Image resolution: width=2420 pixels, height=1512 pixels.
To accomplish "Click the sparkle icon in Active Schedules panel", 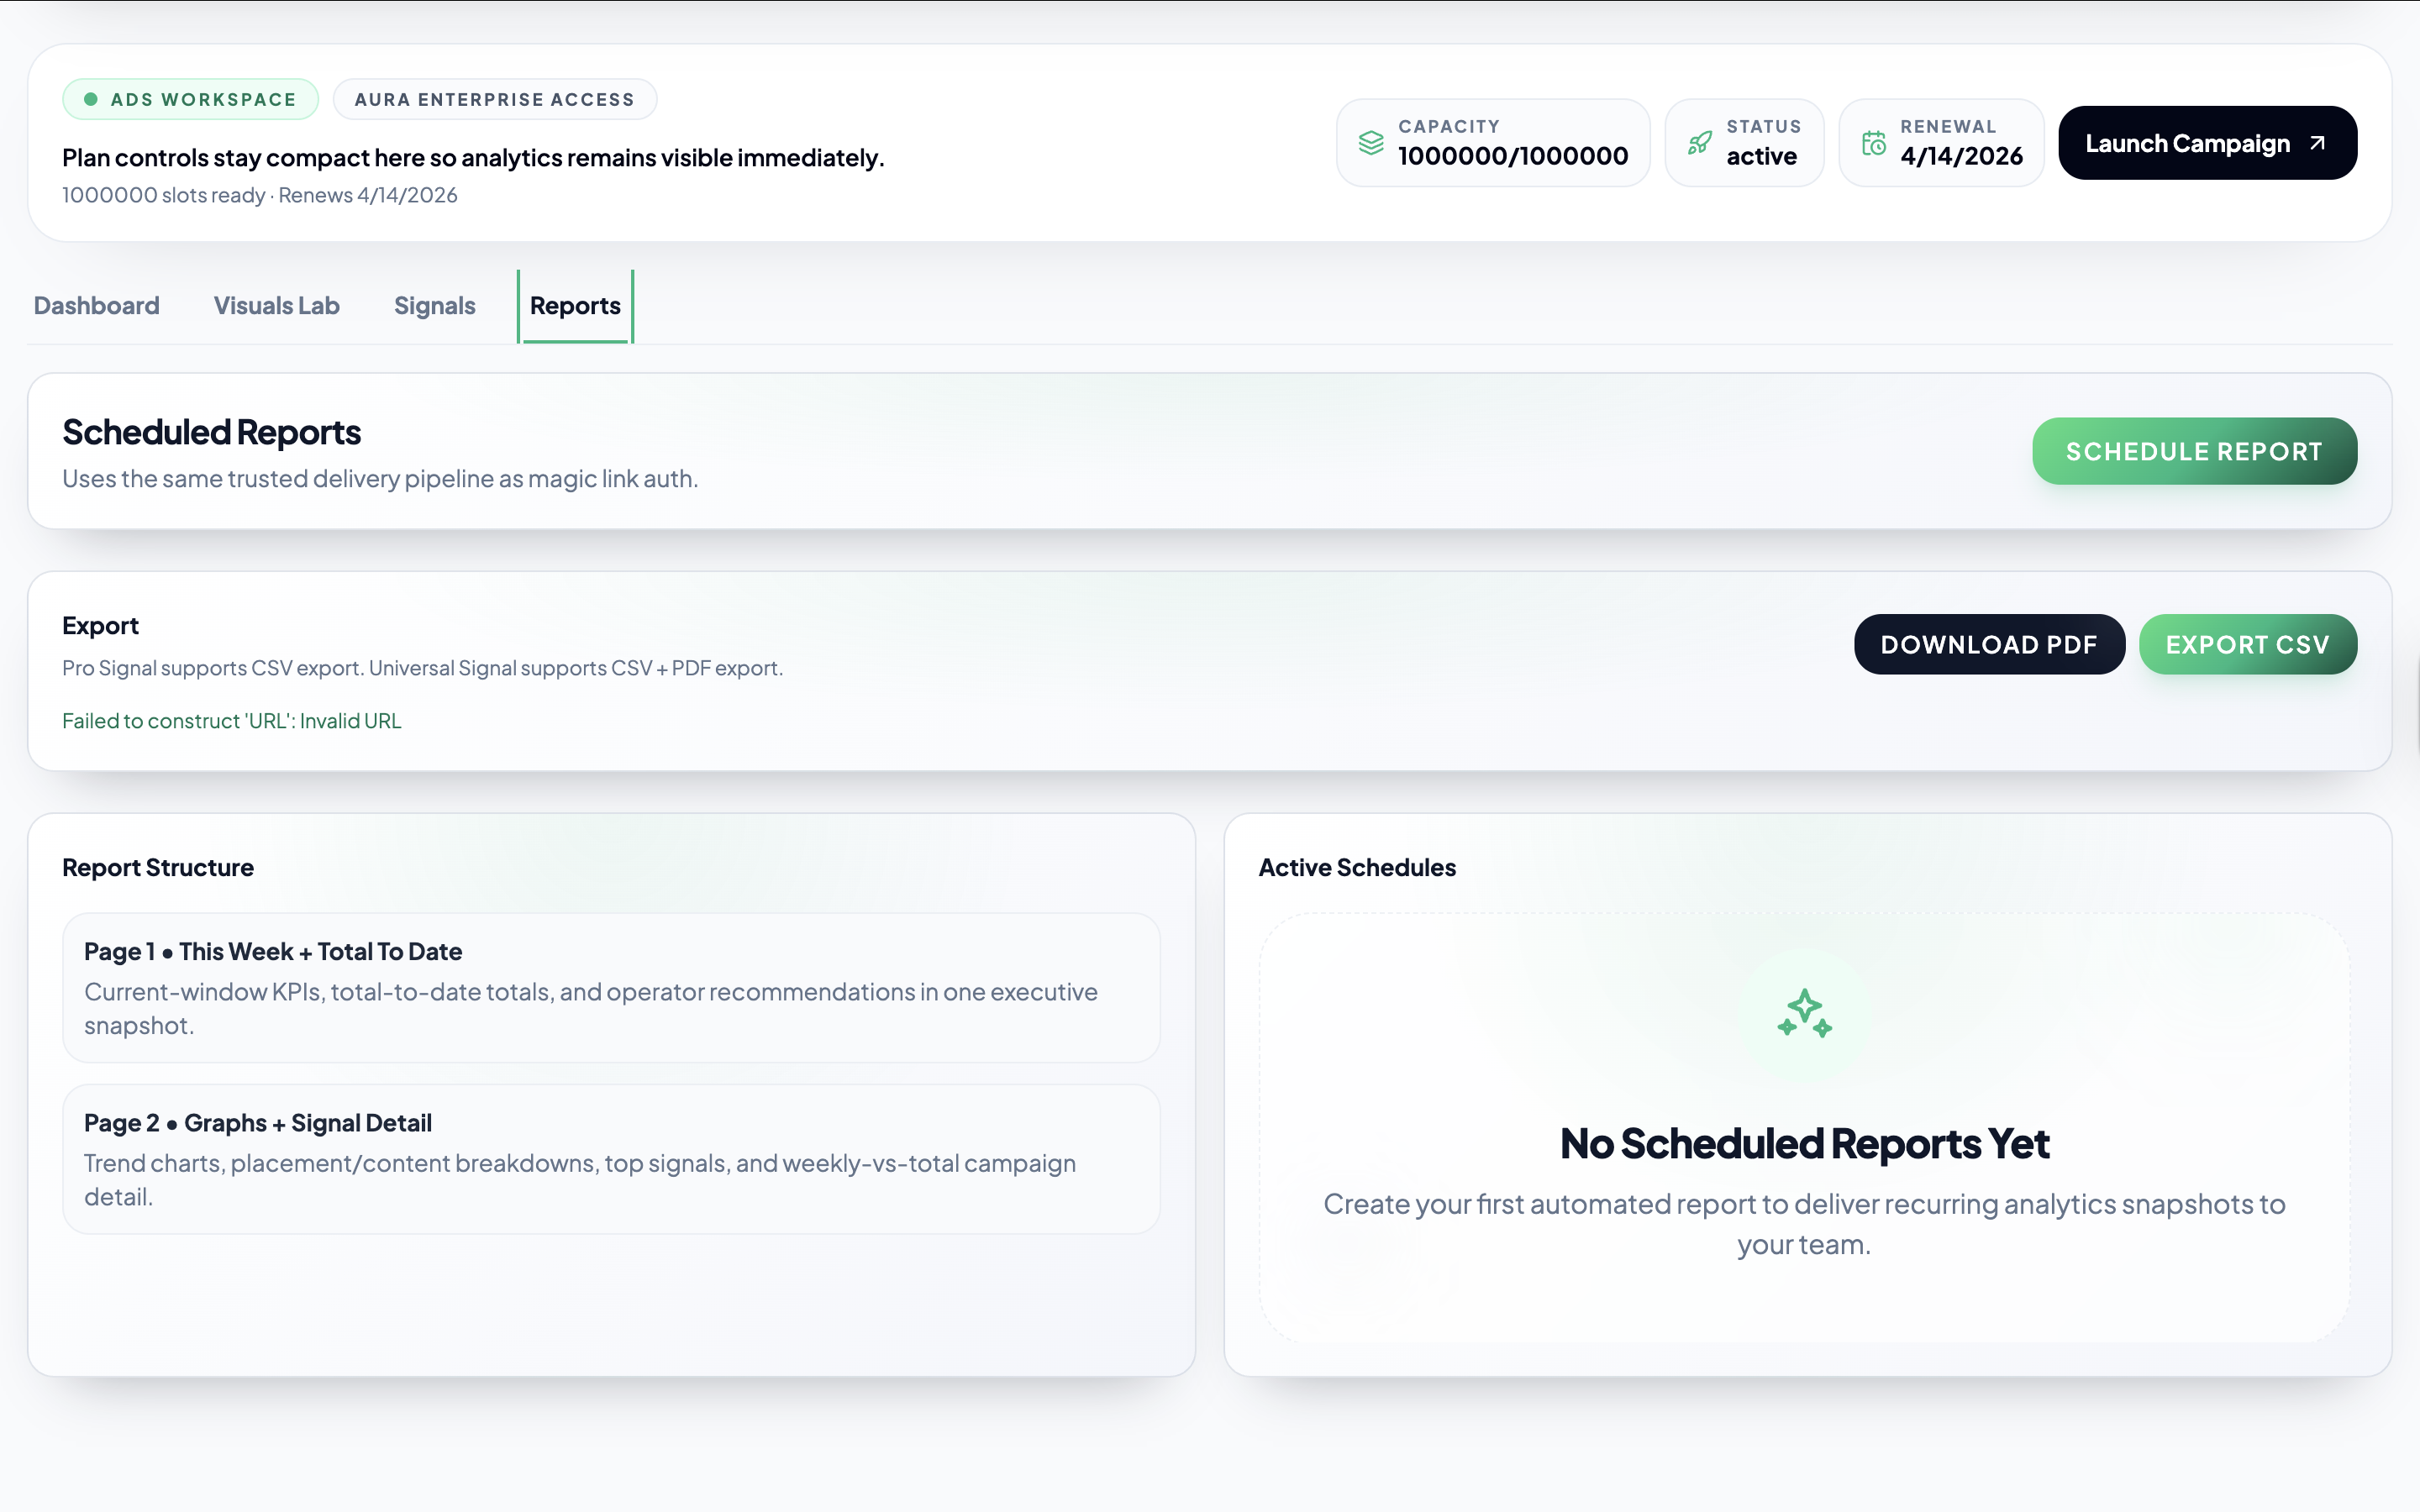I will tap(1804, 1013).
